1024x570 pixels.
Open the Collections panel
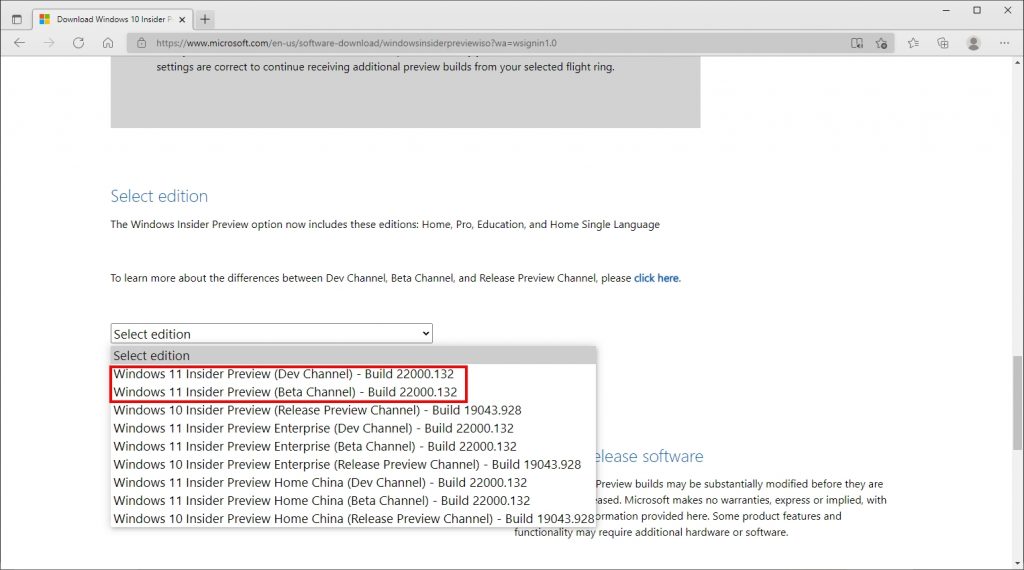[x=942, y=43]
